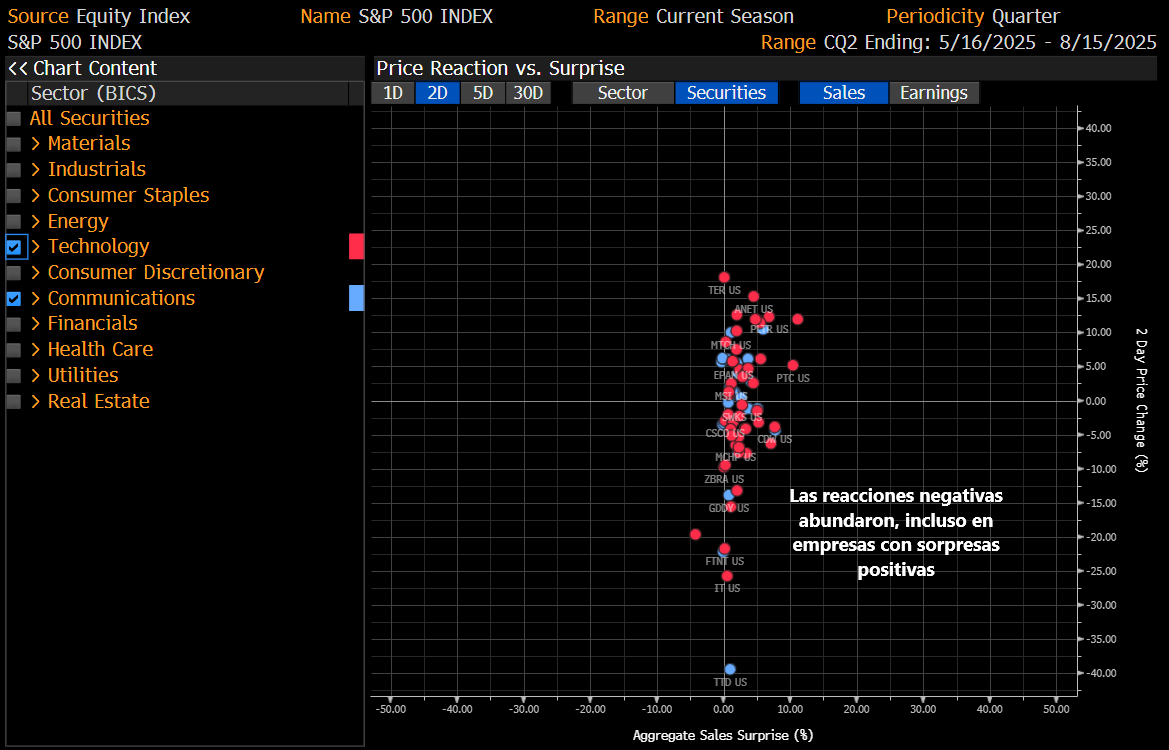
Task: Switch view to Sector
Action: 623,93
